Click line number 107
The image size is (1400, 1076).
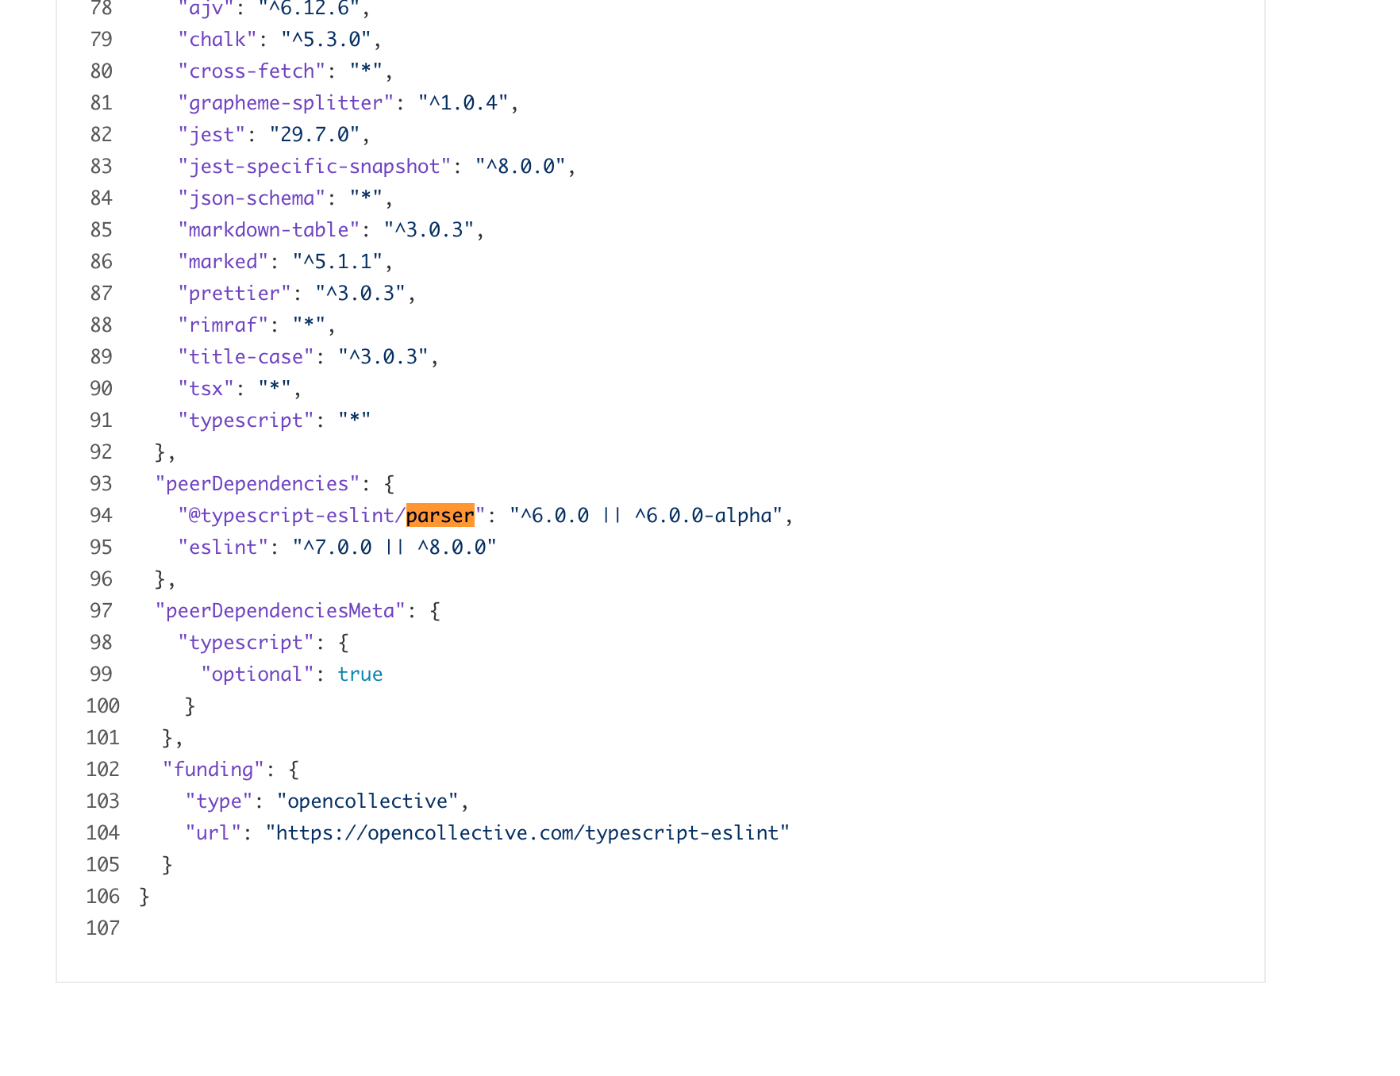(103, 928)
